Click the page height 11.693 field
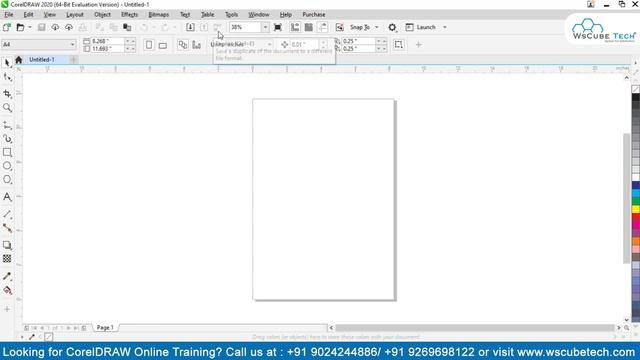Viewport: 640px width, 360px height. (107, 48)
